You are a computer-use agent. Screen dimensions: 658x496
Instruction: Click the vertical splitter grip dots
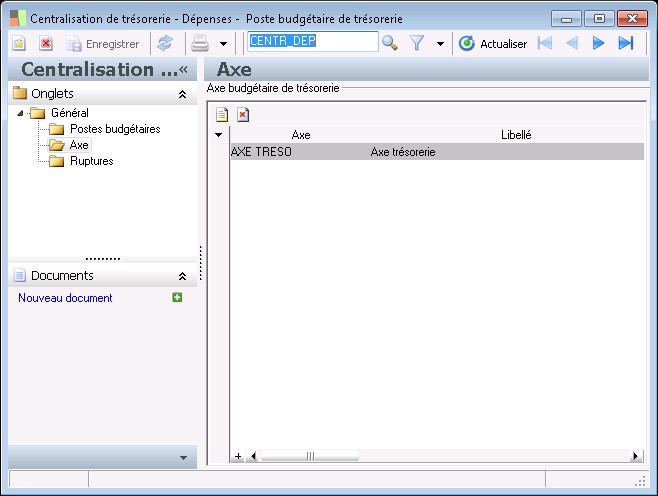(201, 263)
